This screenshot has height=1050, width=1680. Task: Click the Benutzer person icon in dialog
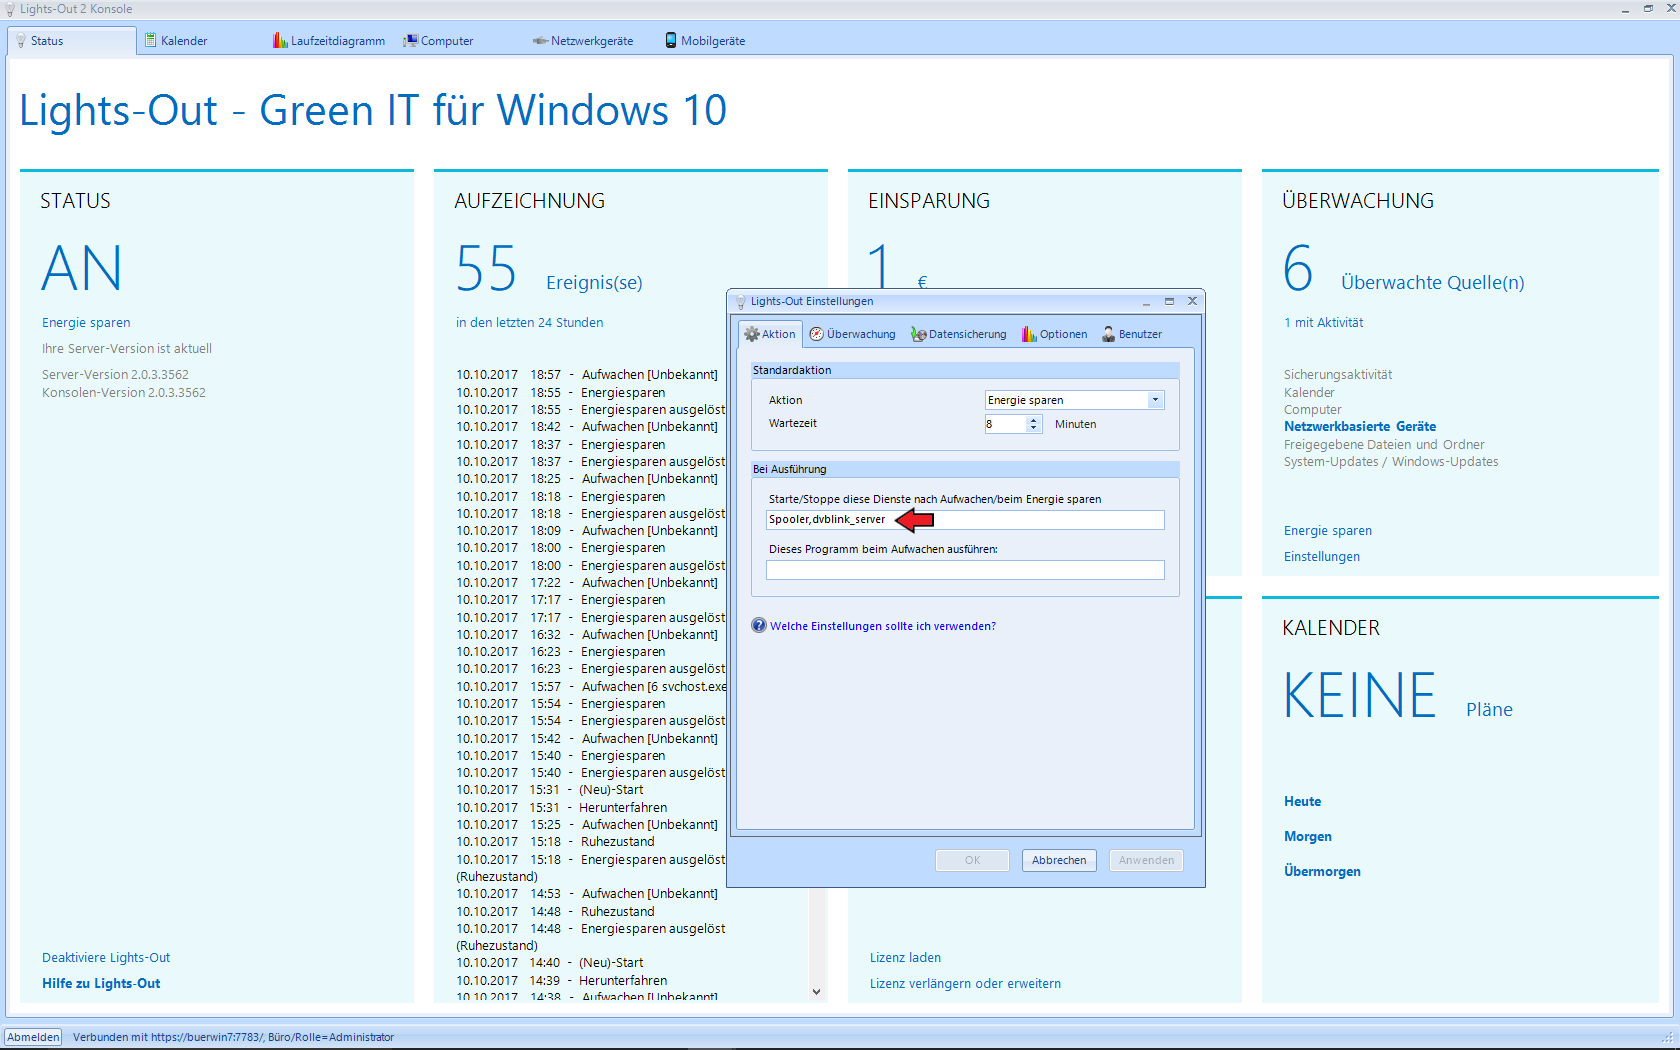(x=1108, y=334)
